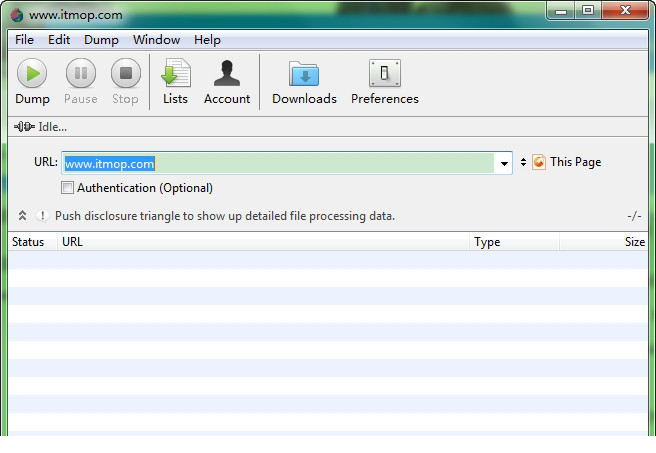Click the This Page icon
This screenshot has width=656, height=453.
(x=539, y=162)
